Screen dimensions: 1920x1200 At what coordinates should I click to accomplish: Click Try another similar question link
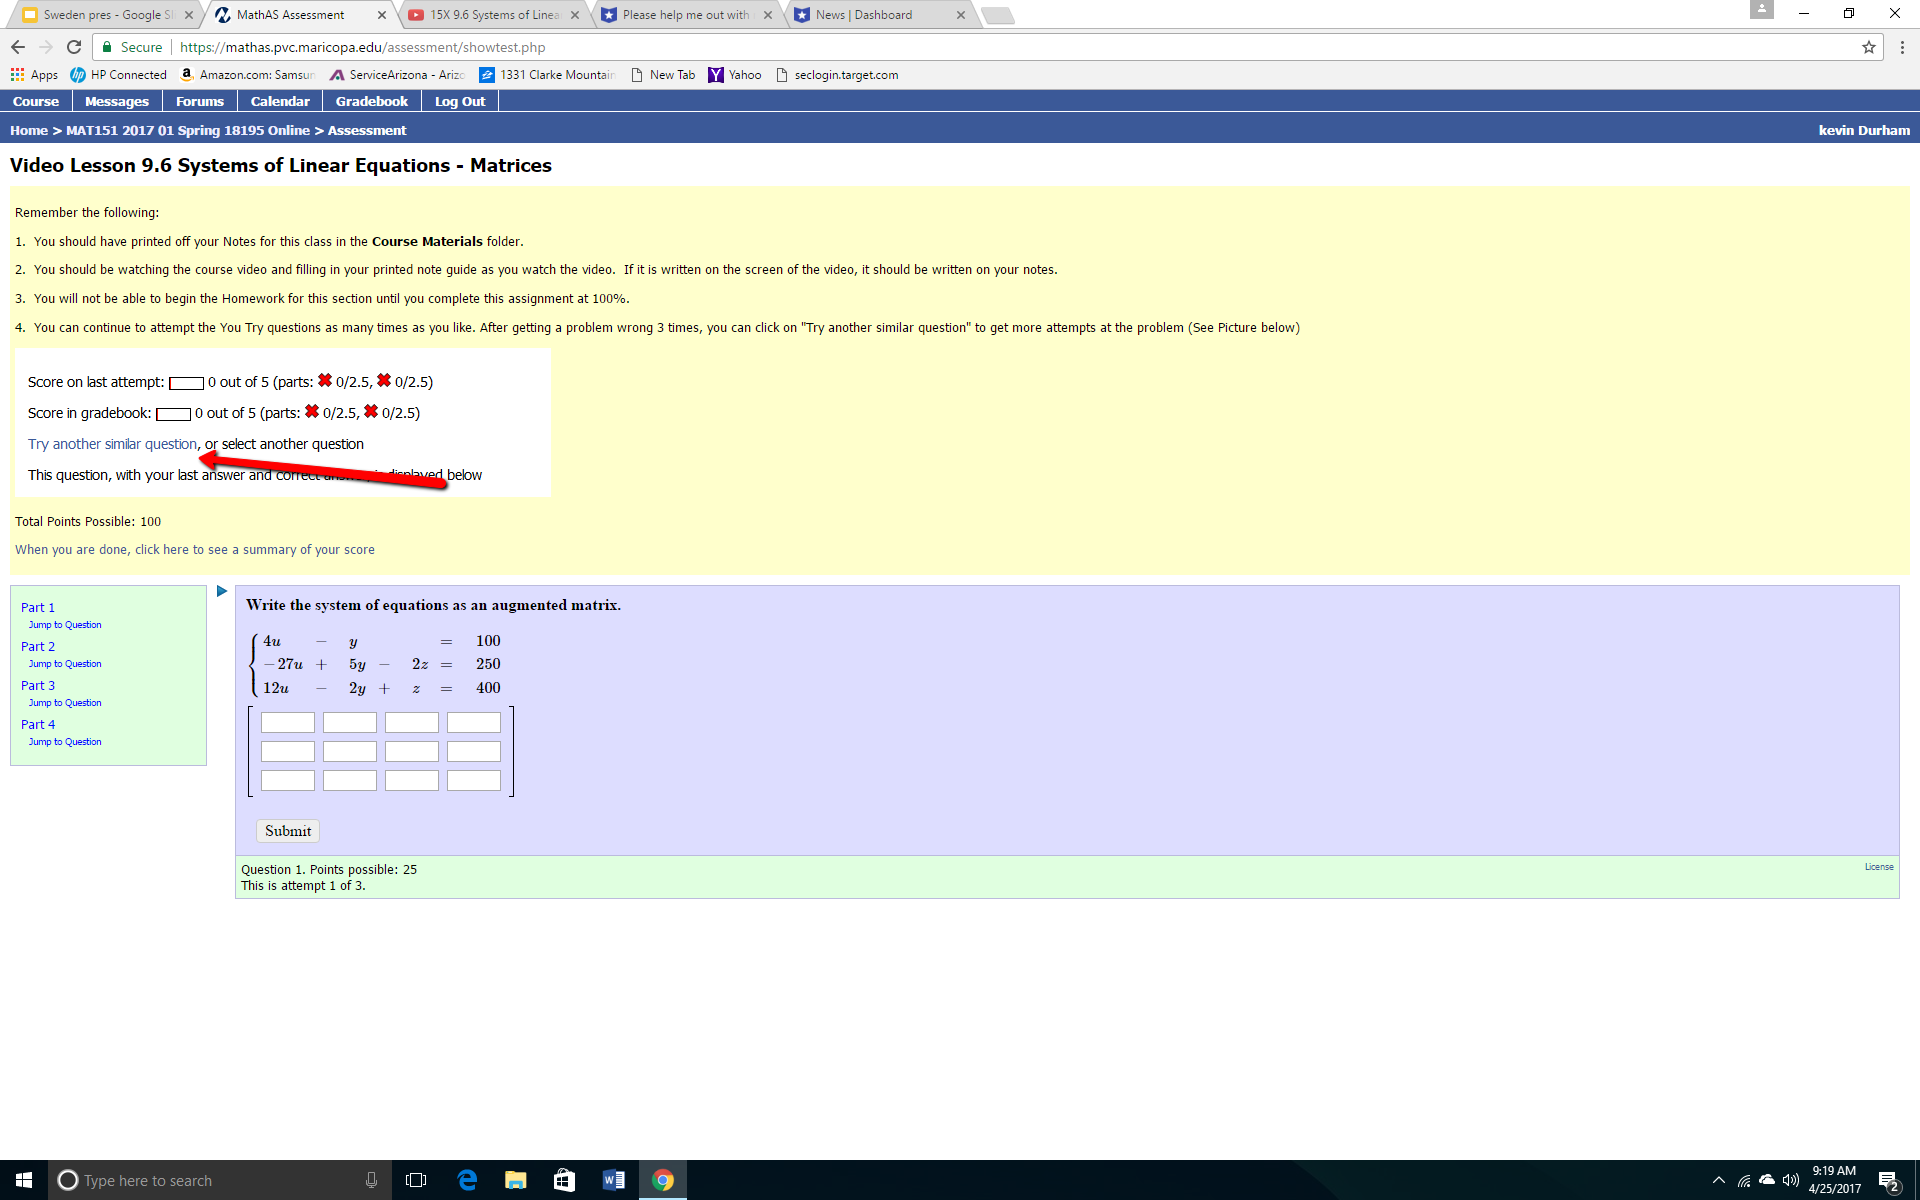click(x=111, y=442)
